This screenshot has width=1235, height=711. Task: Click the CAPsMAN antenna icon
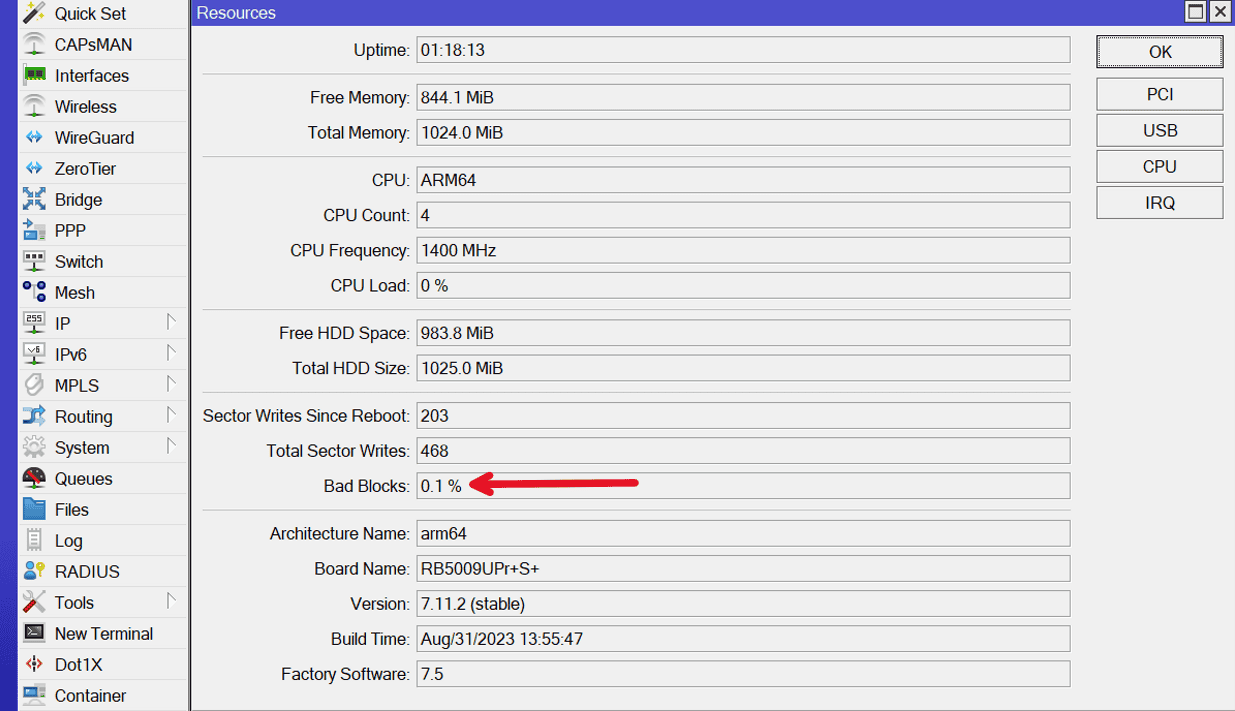point(34,45)
